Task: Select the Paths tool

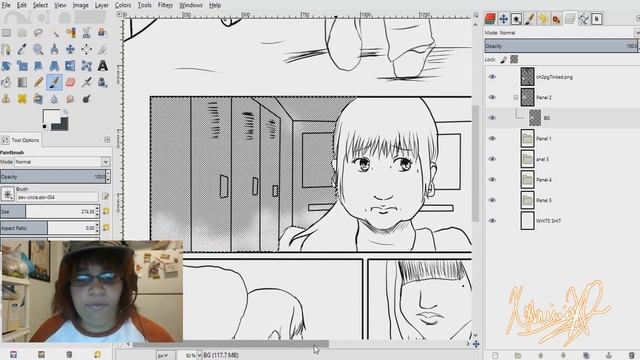Action: 6,49
